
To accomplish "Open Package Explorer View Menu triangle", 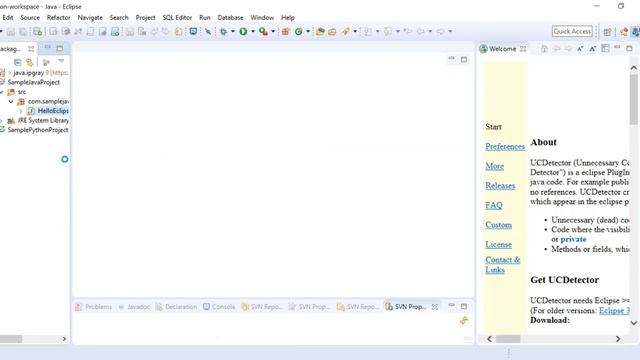I will pos(61,61).
